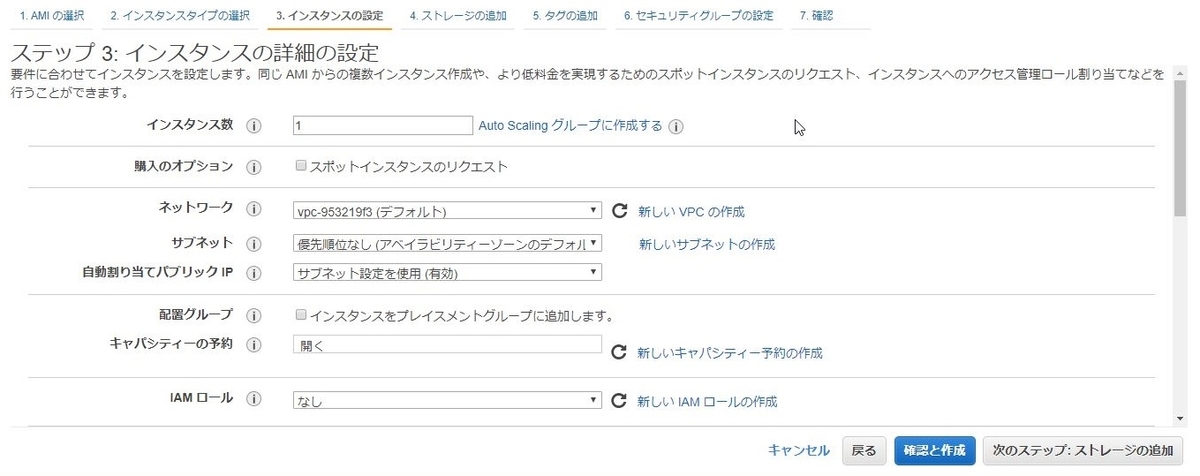Click 新しい IAM ロールの作成 link
The width and height of the screenshot is (1200, 476).
point(707,401)
